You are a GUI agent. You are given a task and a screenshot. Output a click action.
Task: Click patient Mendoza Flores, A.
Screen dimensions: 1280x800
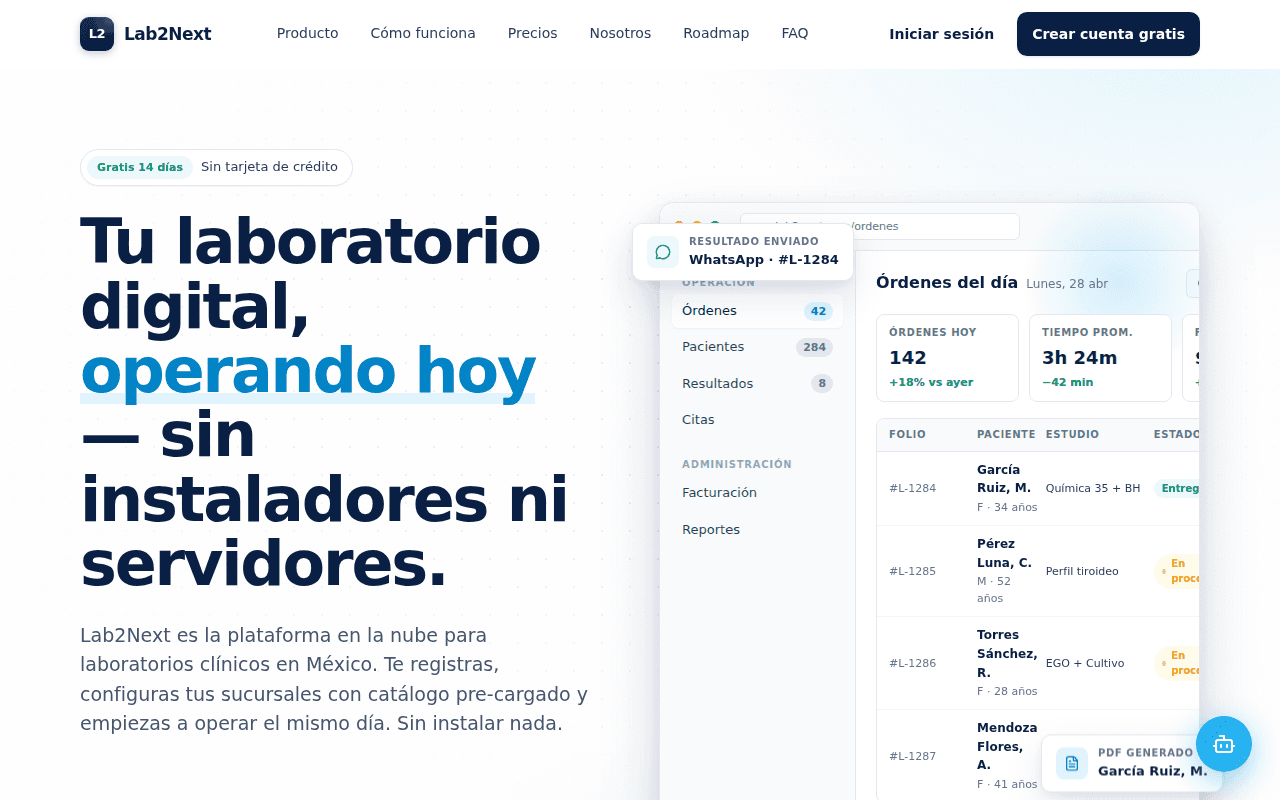[1007, 747]
